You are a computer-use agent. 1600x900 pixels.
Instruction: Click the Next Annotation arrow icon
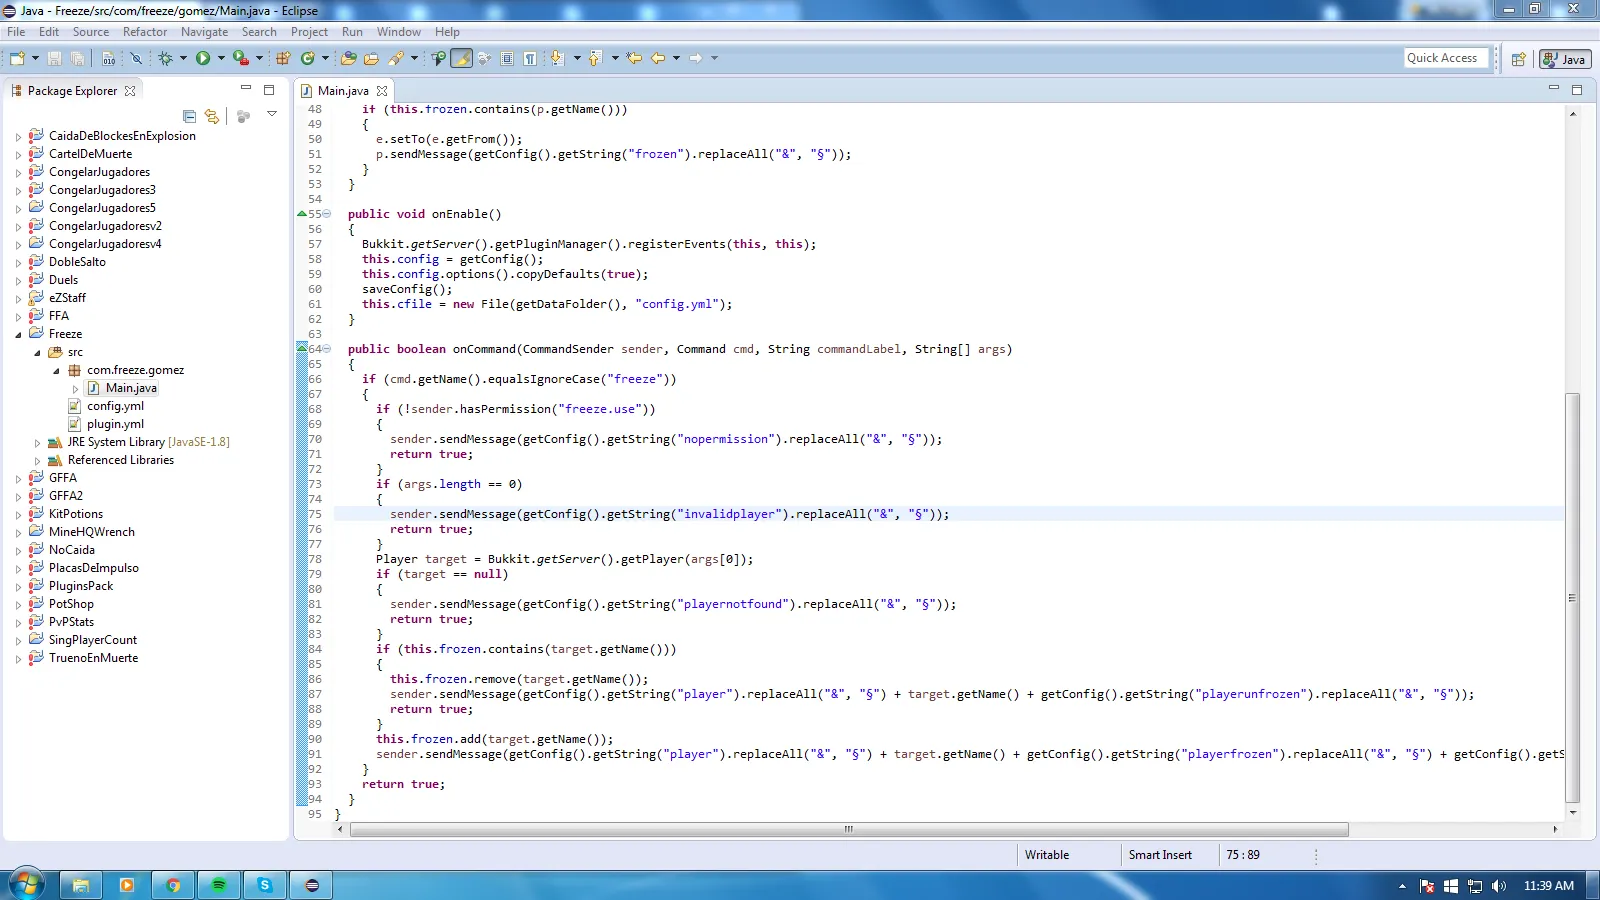556,58
